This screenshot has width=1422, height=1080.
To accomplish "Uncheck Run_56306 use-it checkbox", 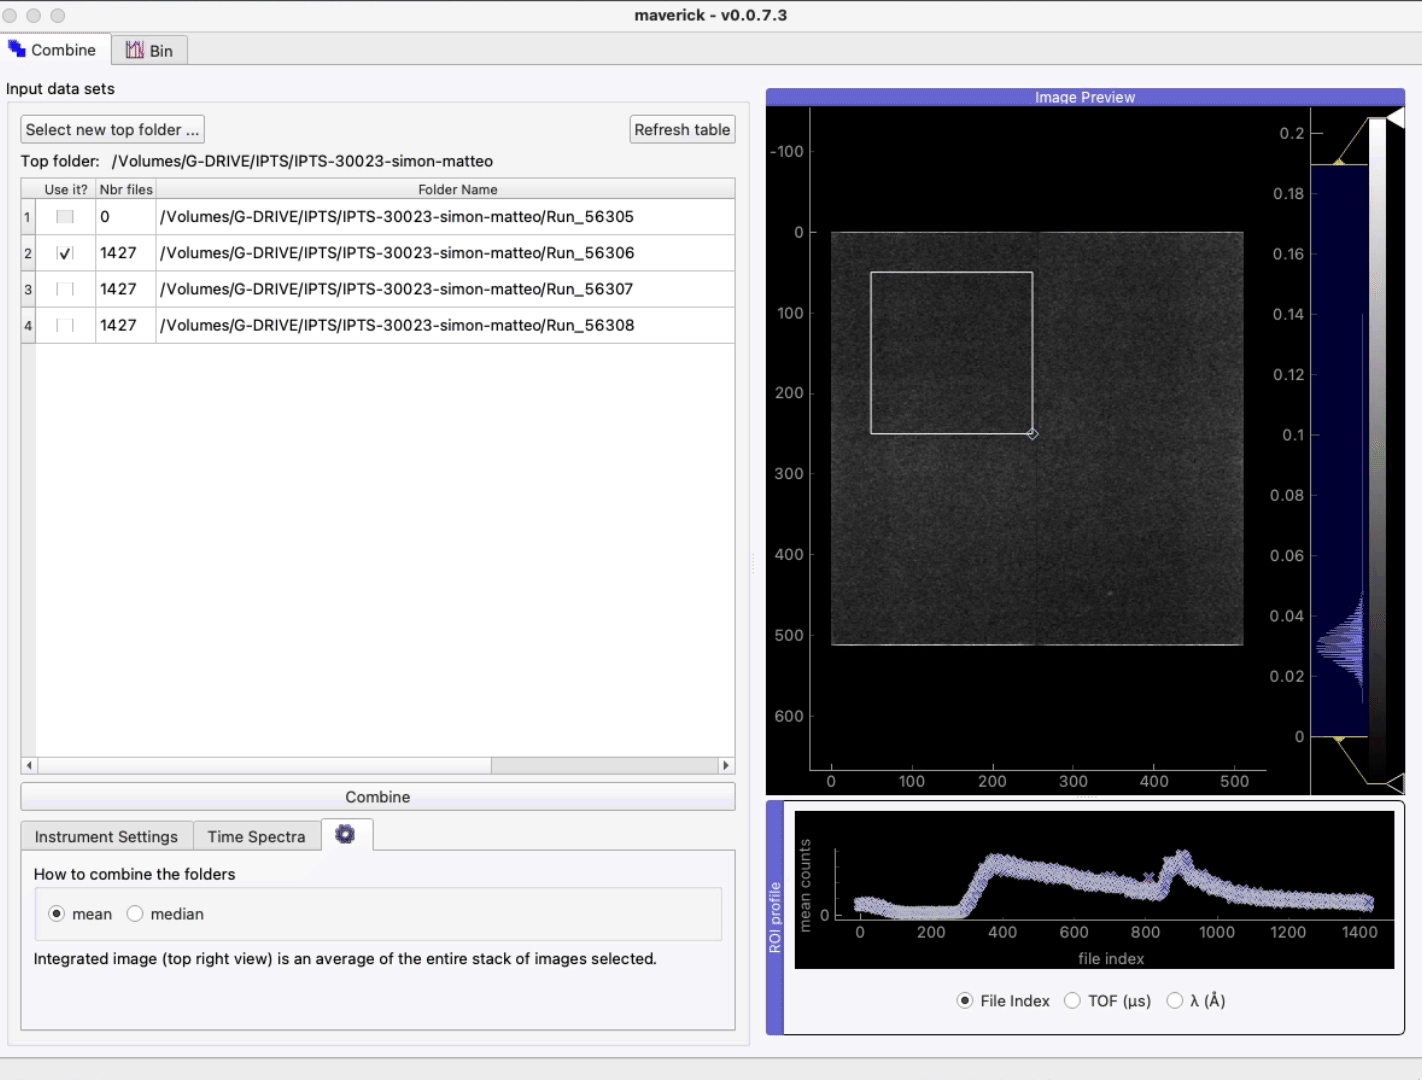I will point(65,253).
